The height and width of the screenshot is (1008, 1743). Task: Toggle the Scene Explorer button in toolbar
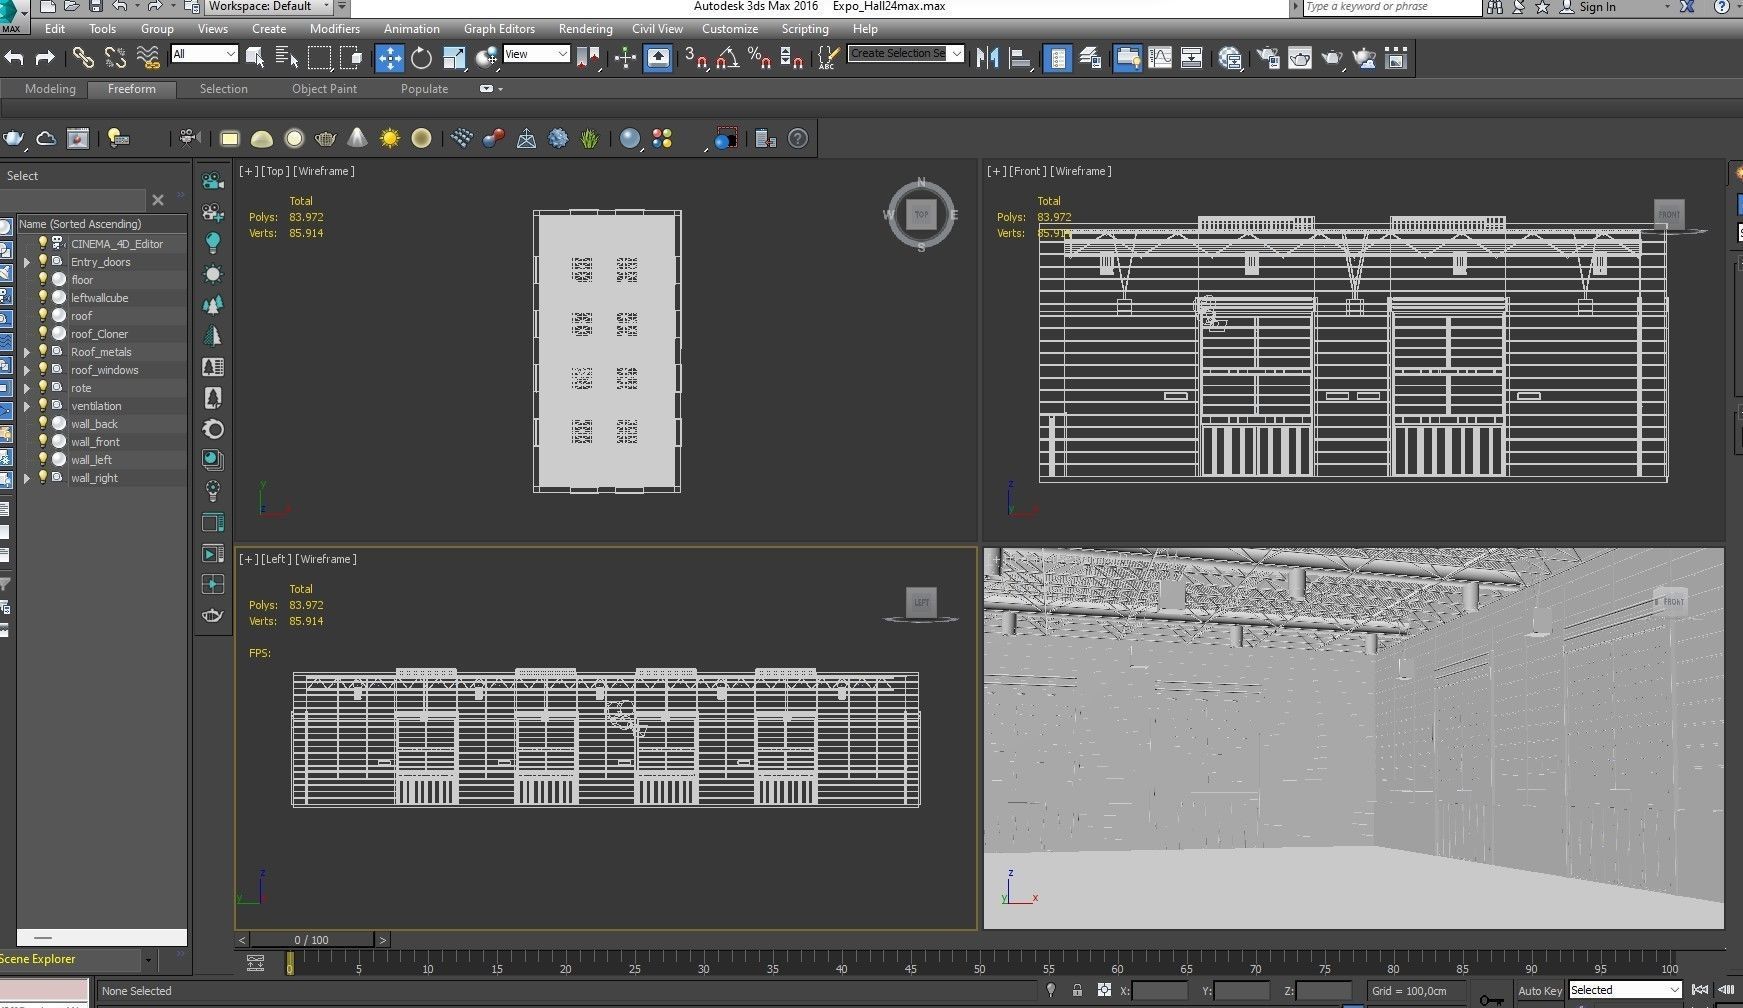(1057, 58)
